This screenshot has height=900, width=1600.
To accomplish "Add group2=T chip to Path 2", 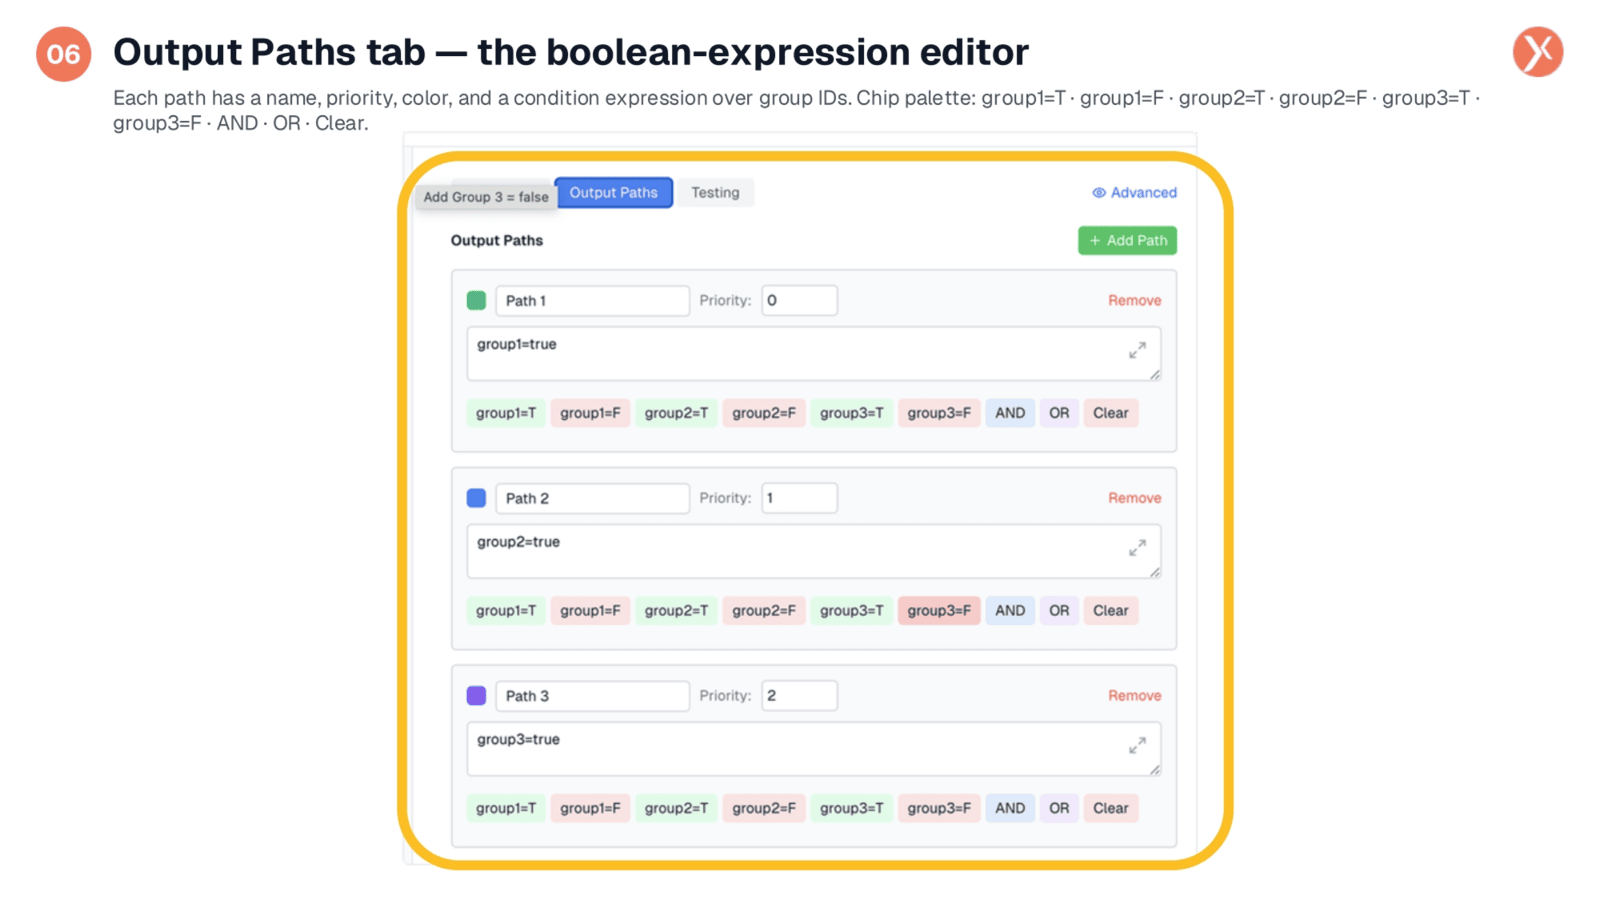I will (676, 610).
